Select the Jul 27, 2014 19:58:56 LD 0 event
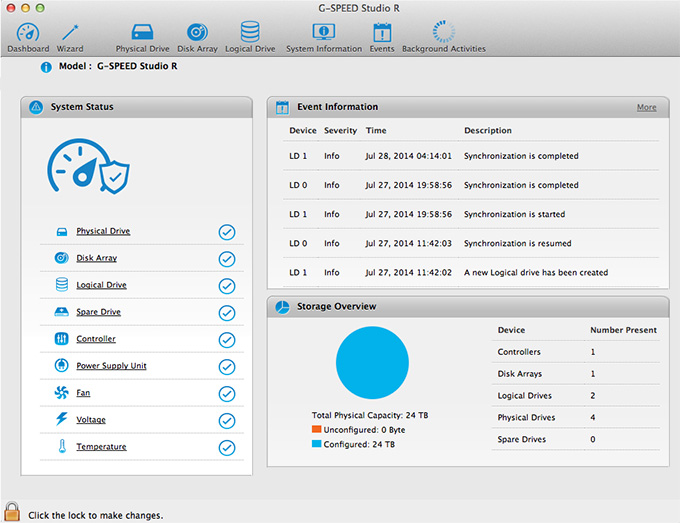680x523 pixels. tap(471, 185)
